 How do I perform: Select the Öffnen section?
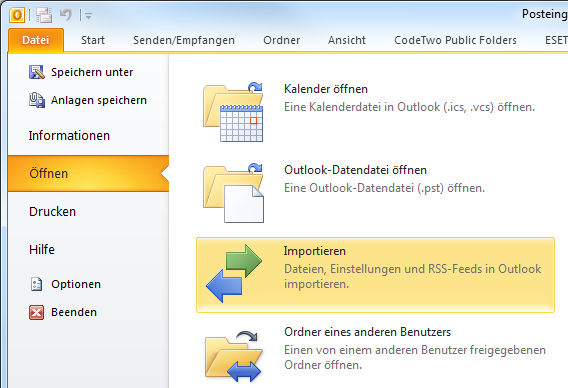click(x=88, y=174)
